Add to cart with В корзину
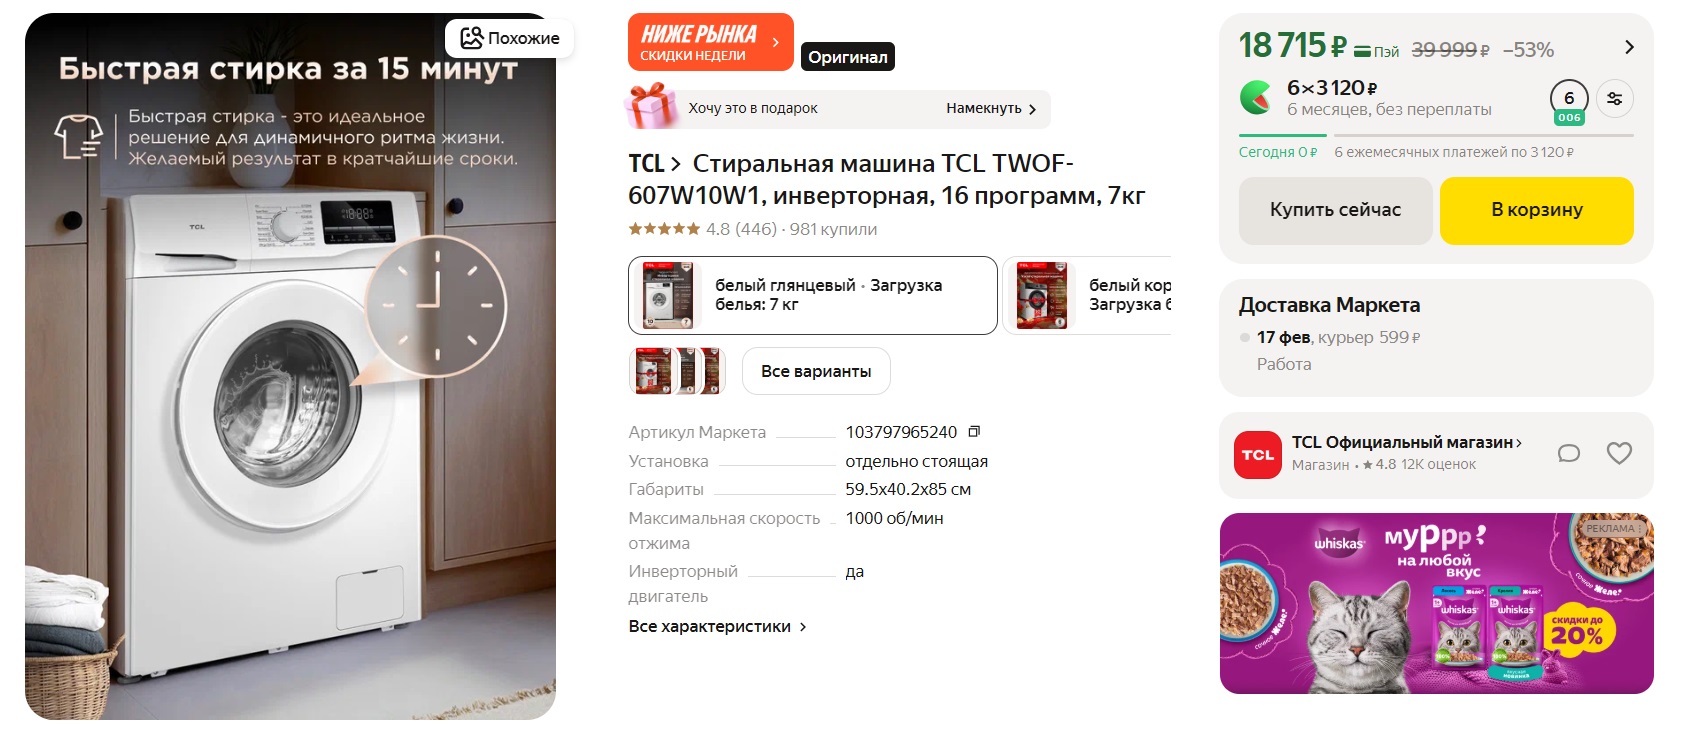Image resolution: width=1695 pixels, height=756 pixels. click(1537, 210)
